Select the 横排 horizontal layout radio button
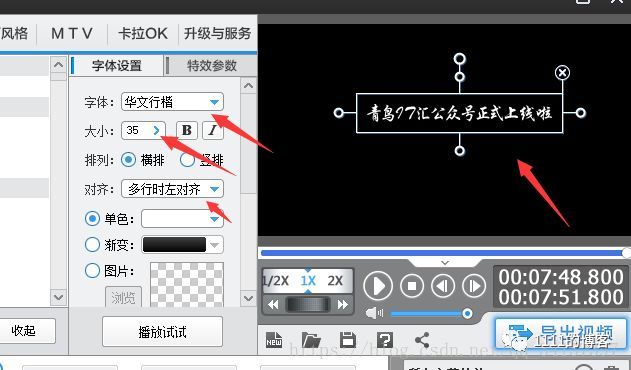The width and height of the screenshot is (631, 370). (x=128, y=160)
